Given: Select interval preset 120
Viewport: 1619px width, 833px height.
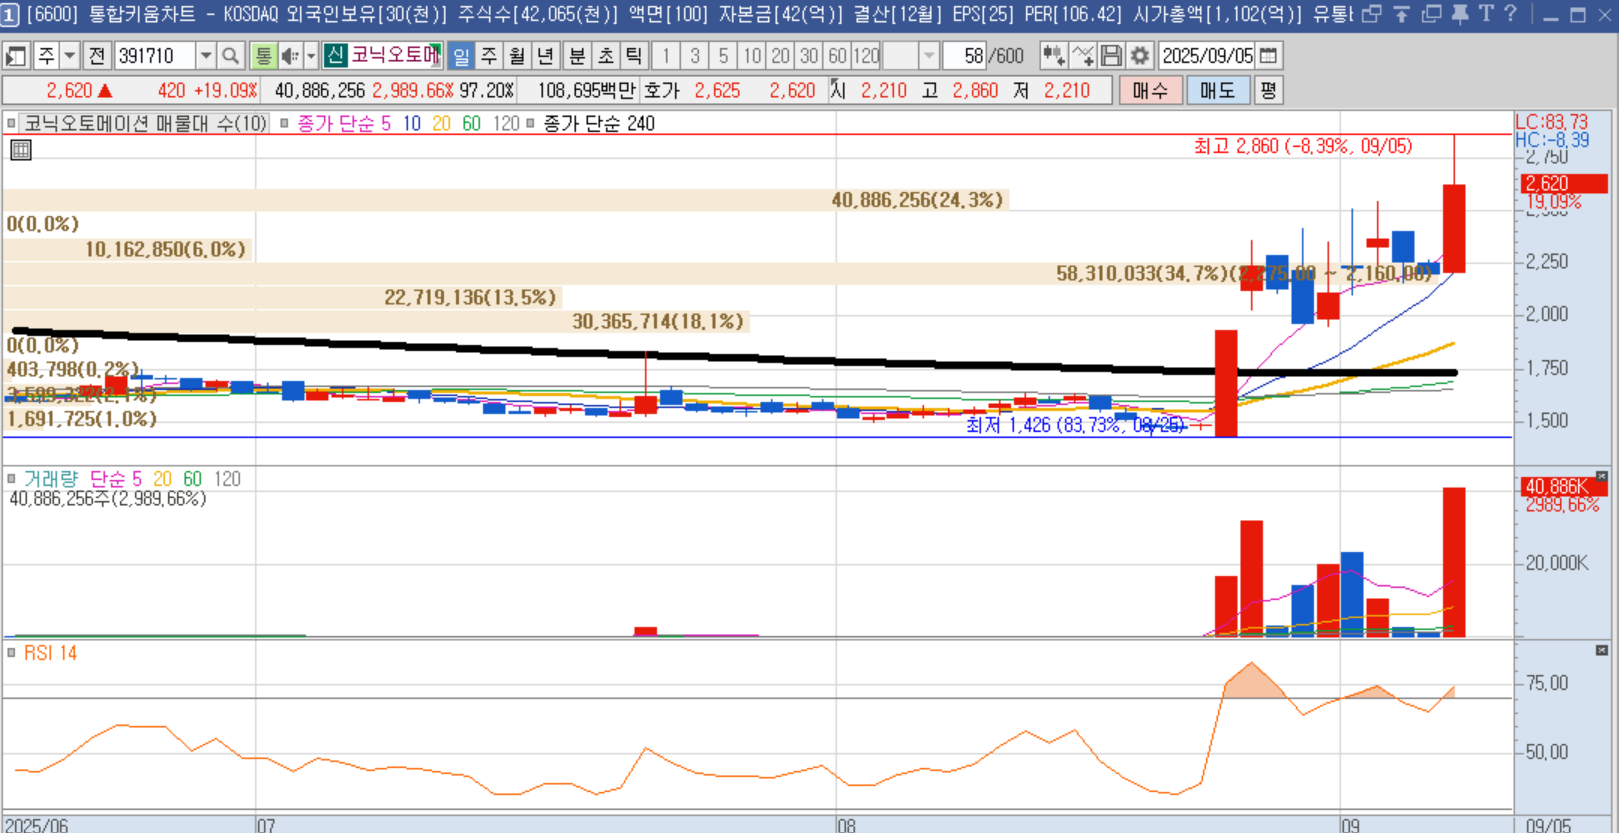Looking at the screenshot, I should (x=866, y=56).
